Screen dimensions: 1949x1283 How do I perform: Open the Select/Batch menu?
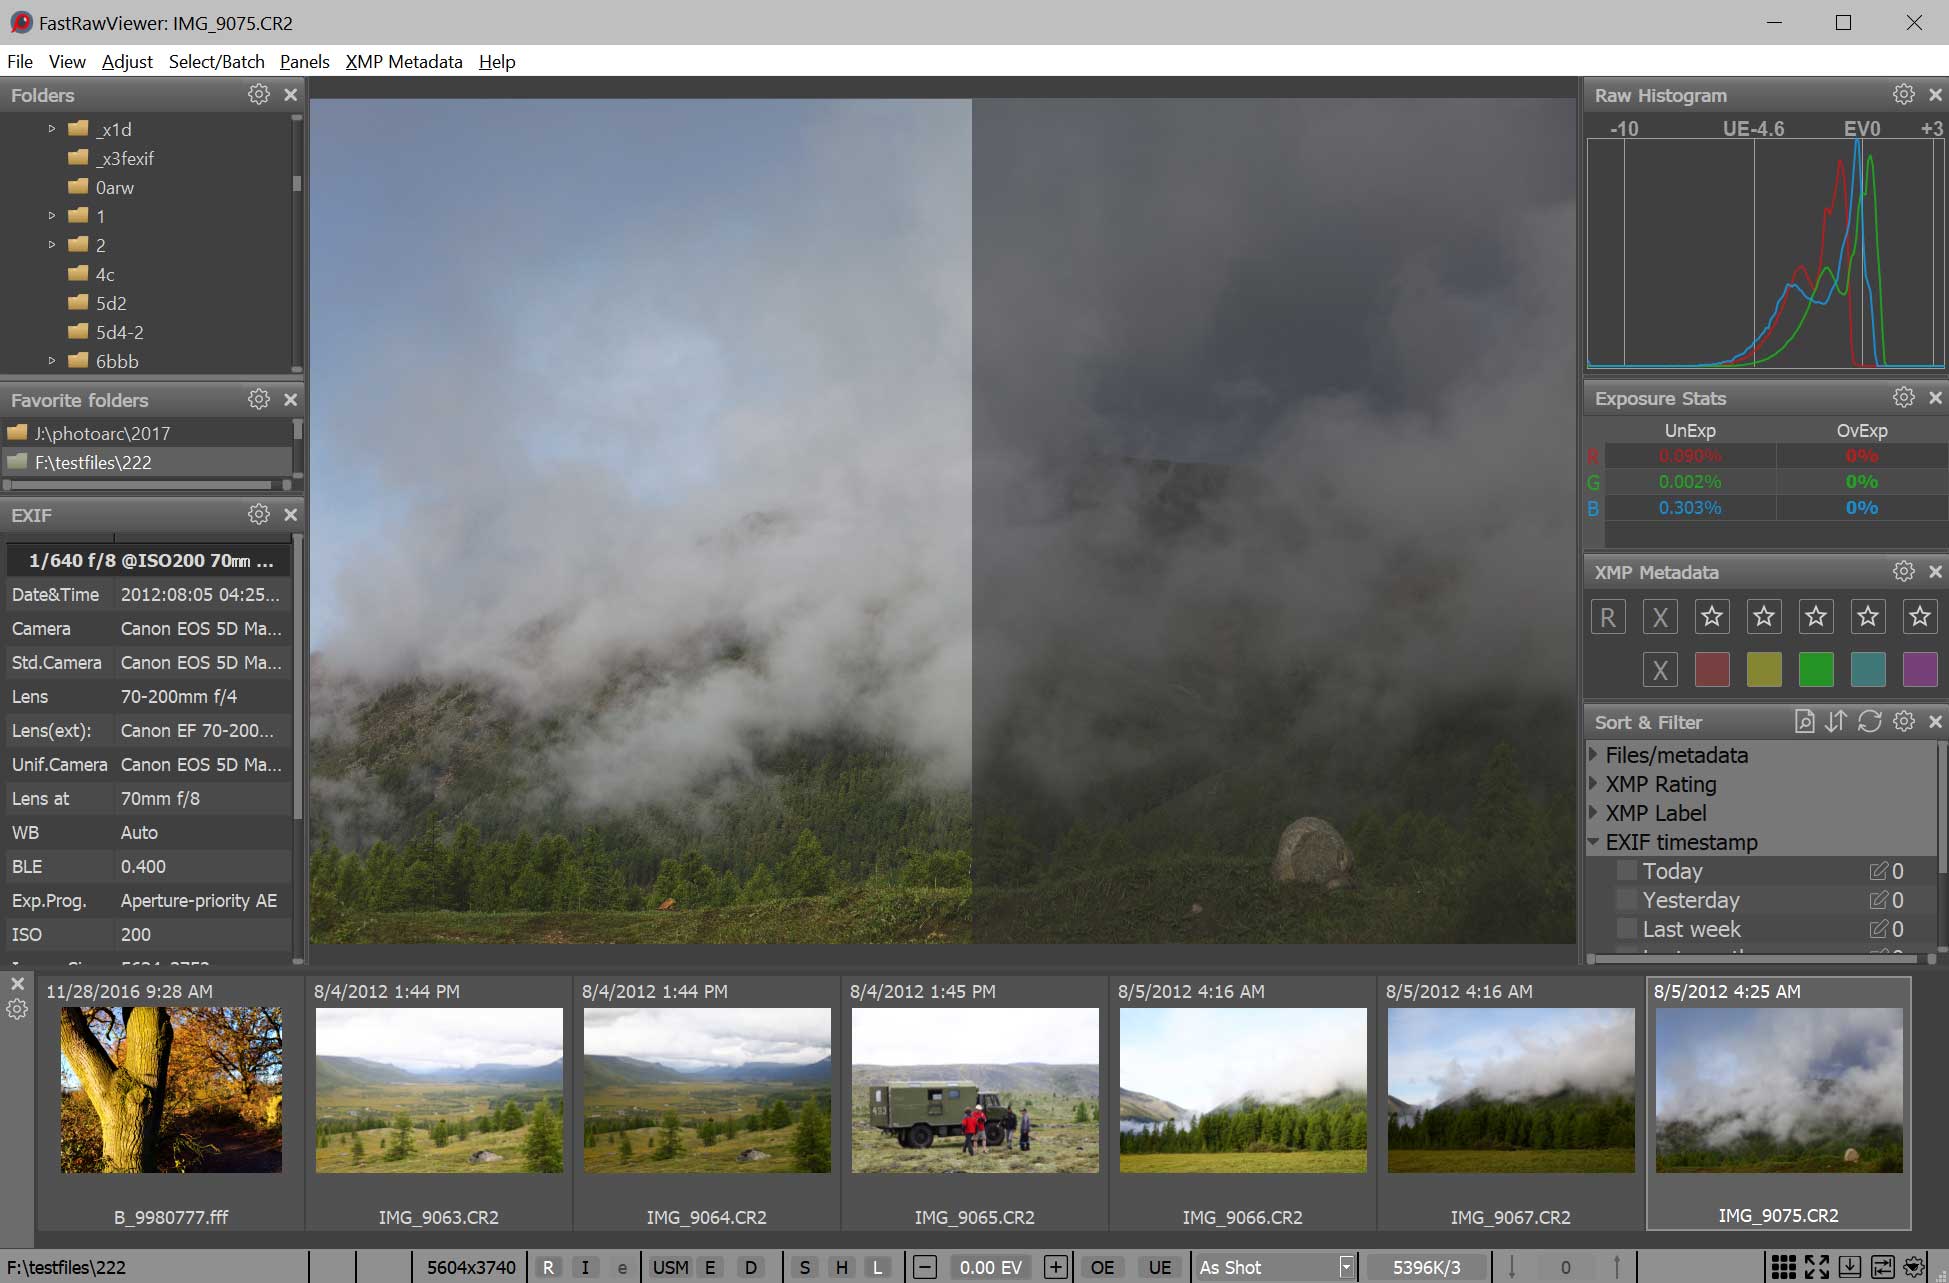coord(216,62)
